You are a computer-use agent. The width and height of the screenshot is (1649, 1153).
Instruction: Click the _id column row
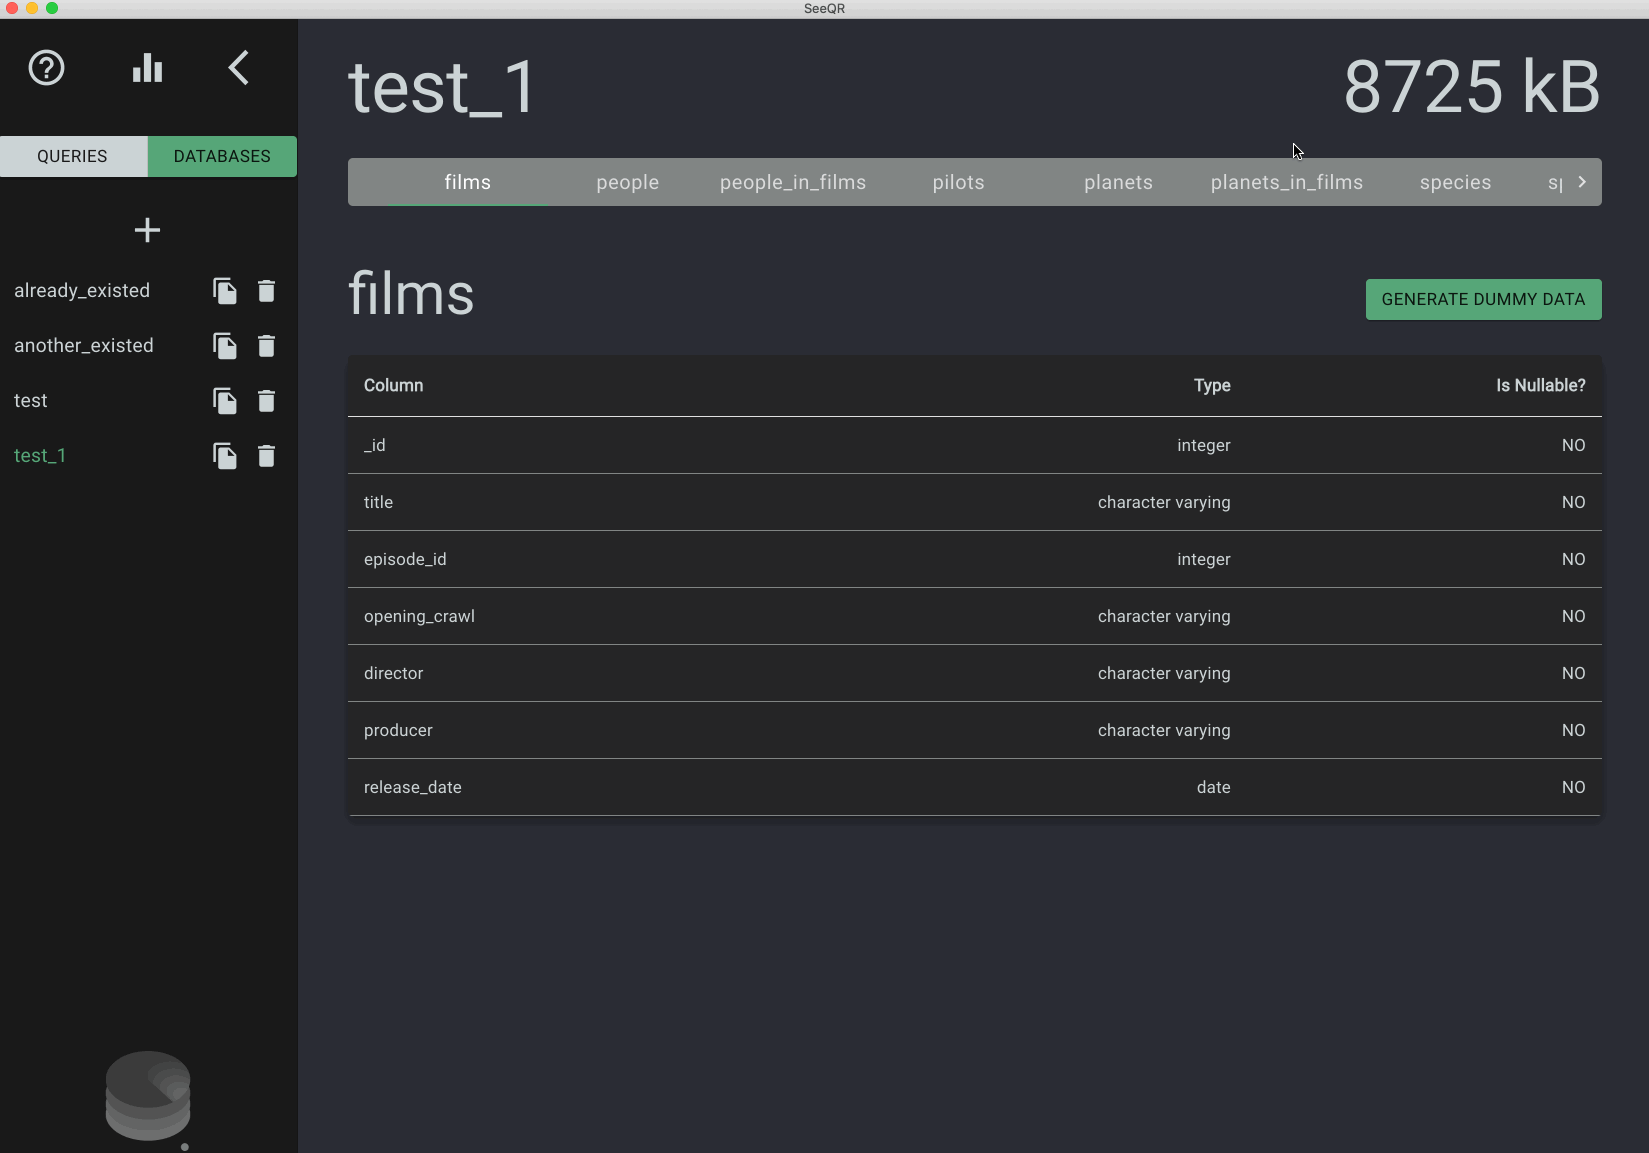(x=975, y=445)
